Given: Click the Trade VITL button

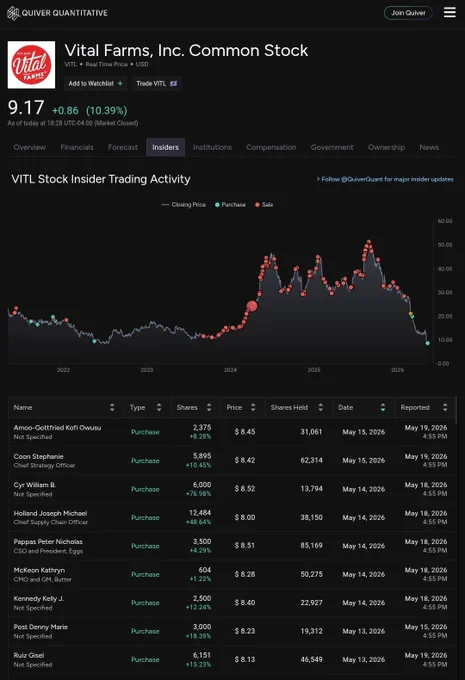Looking at the screenshot, I should coord(157,83).
